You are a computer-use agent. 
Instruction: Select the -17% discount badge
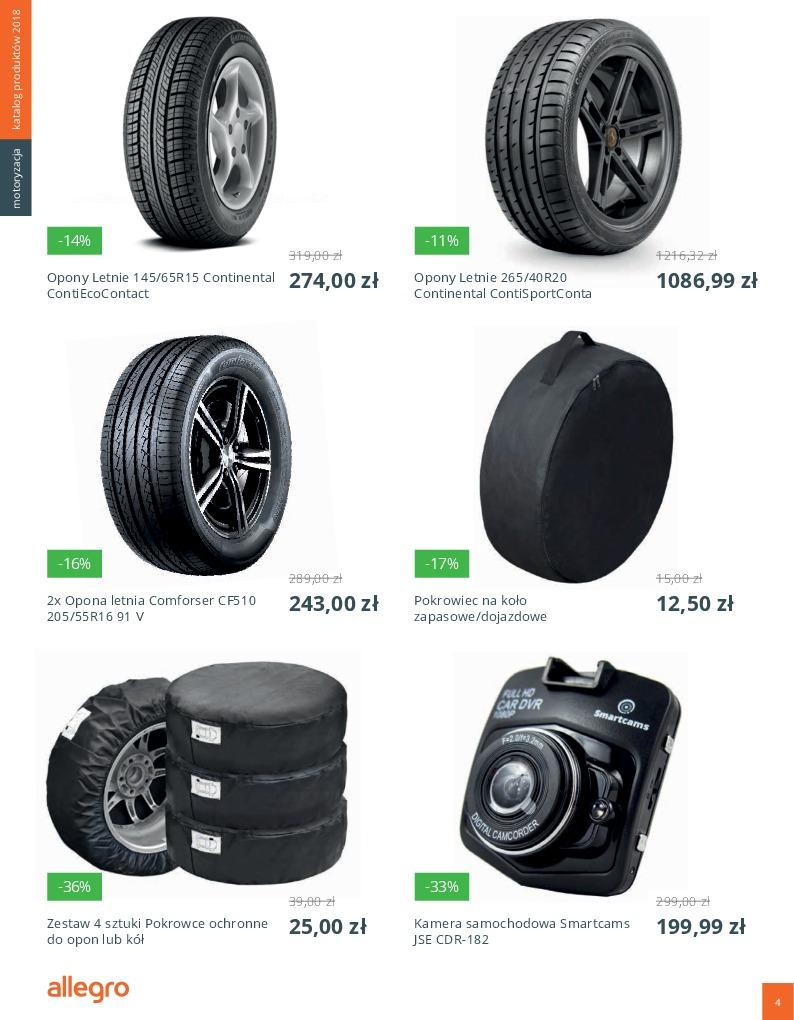[442, 563]
